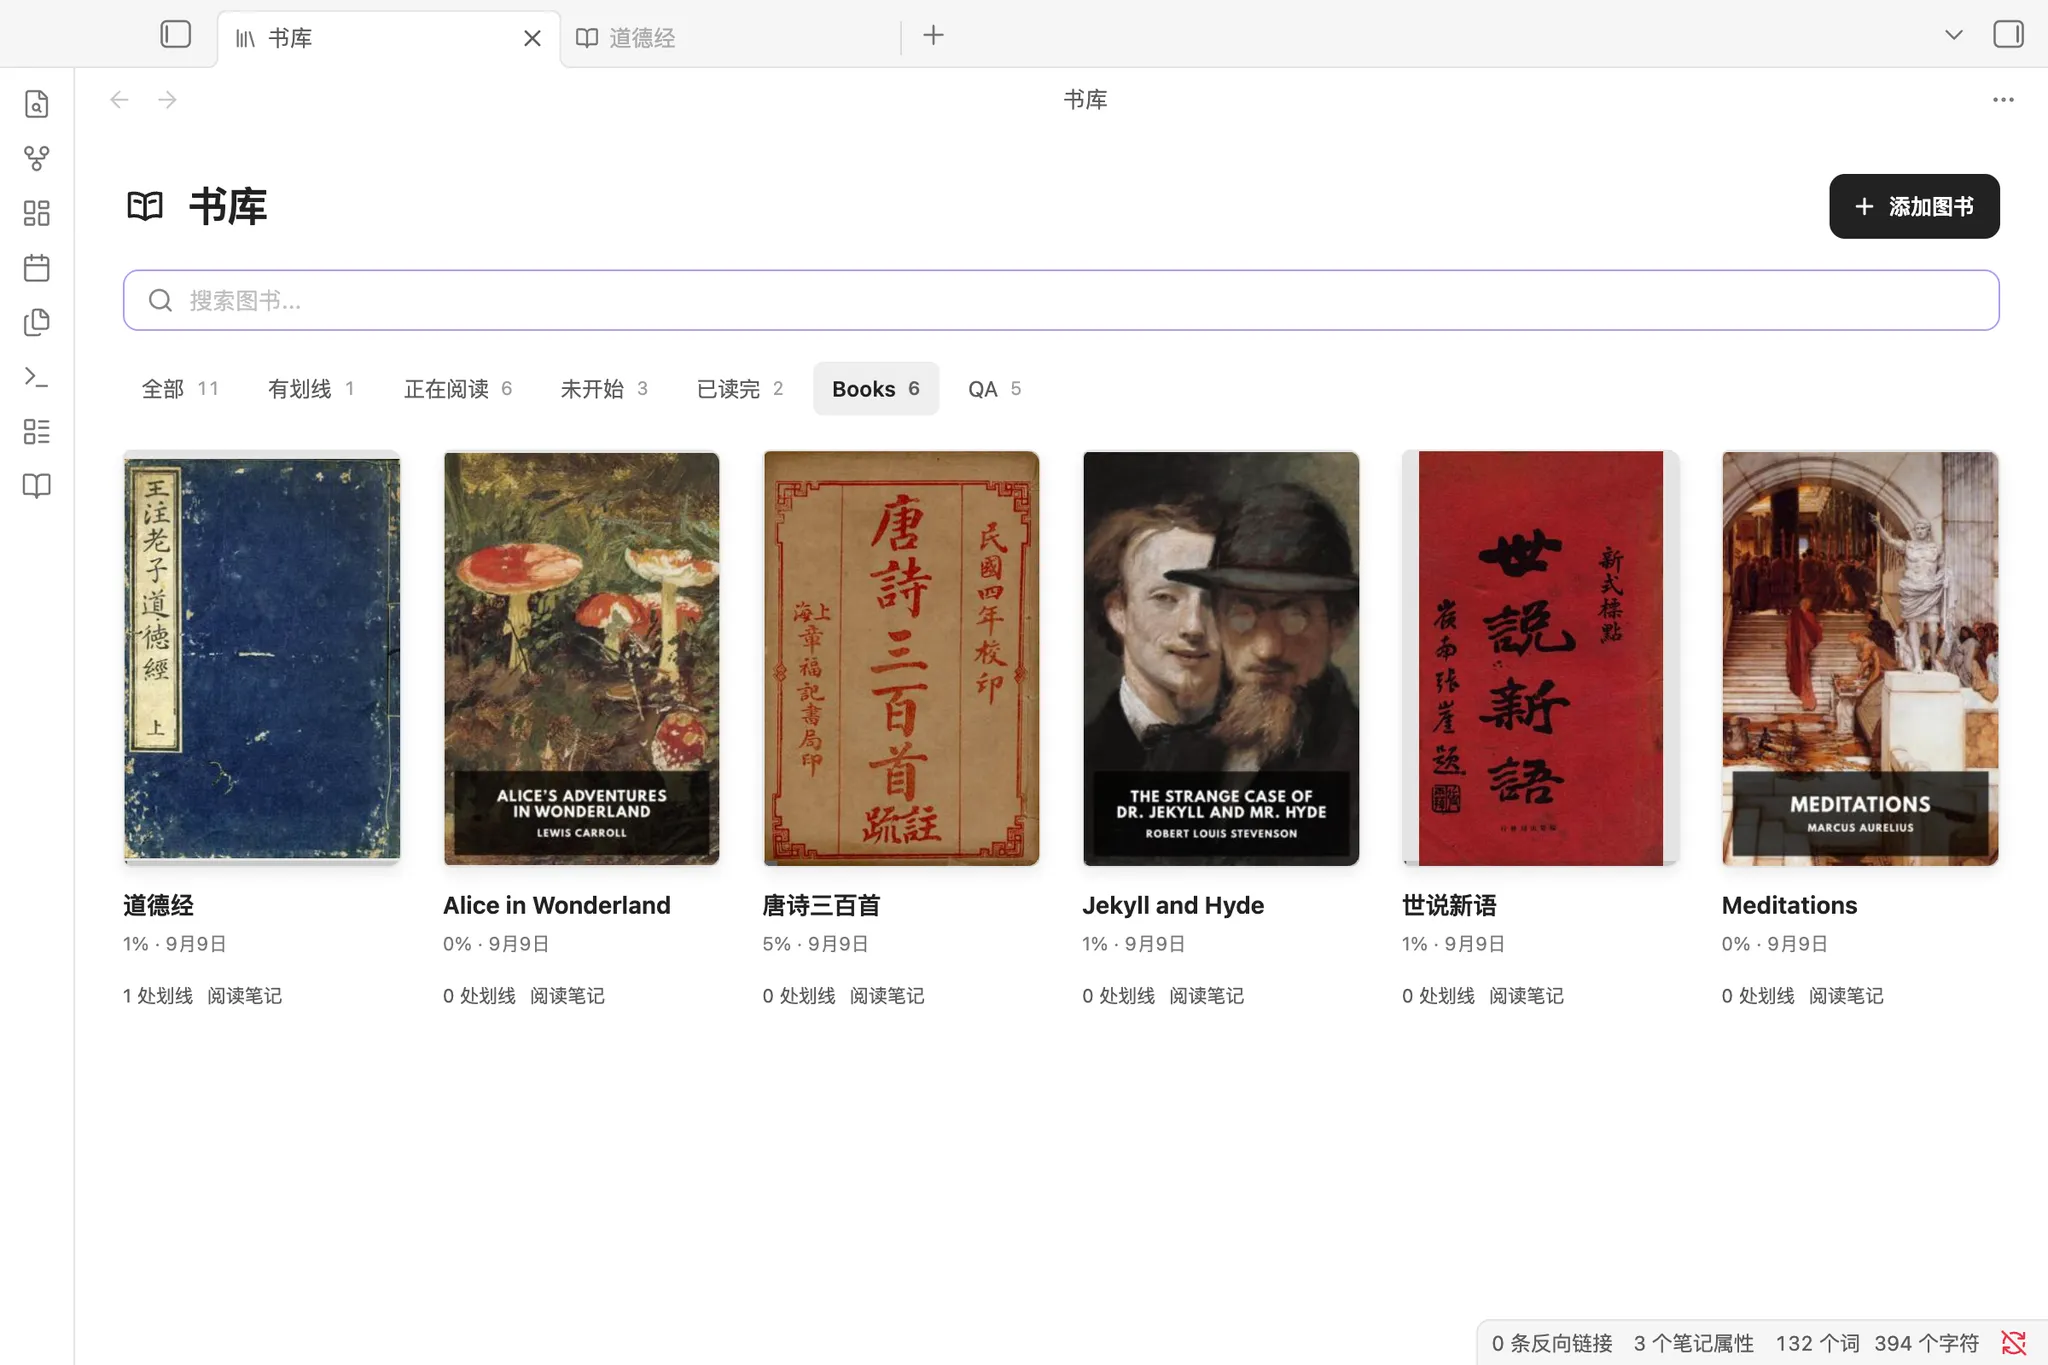The width and height of the screenshot is (2048, 1365).
Task: Open the Jekyll and Hyde cover
Action: (1221, 658)
